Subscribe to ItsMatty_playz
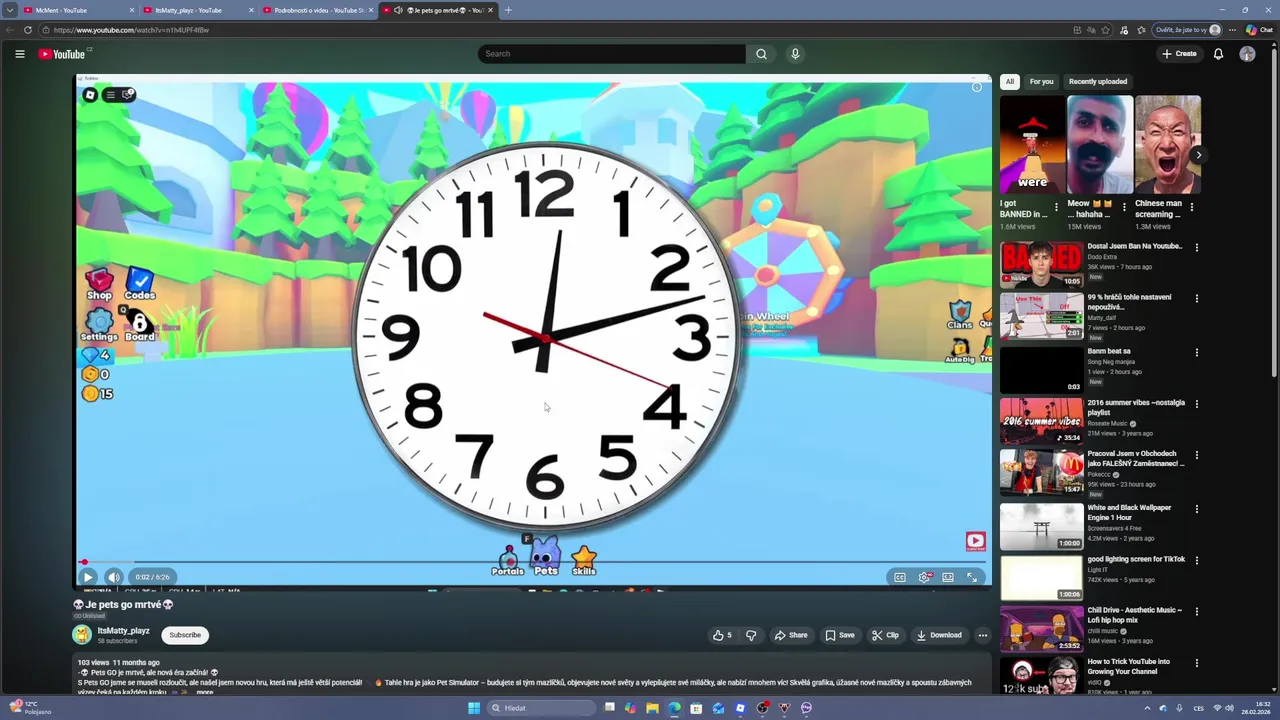The image size is (1280, 720). pyautogui.click(x=185, y=635)
